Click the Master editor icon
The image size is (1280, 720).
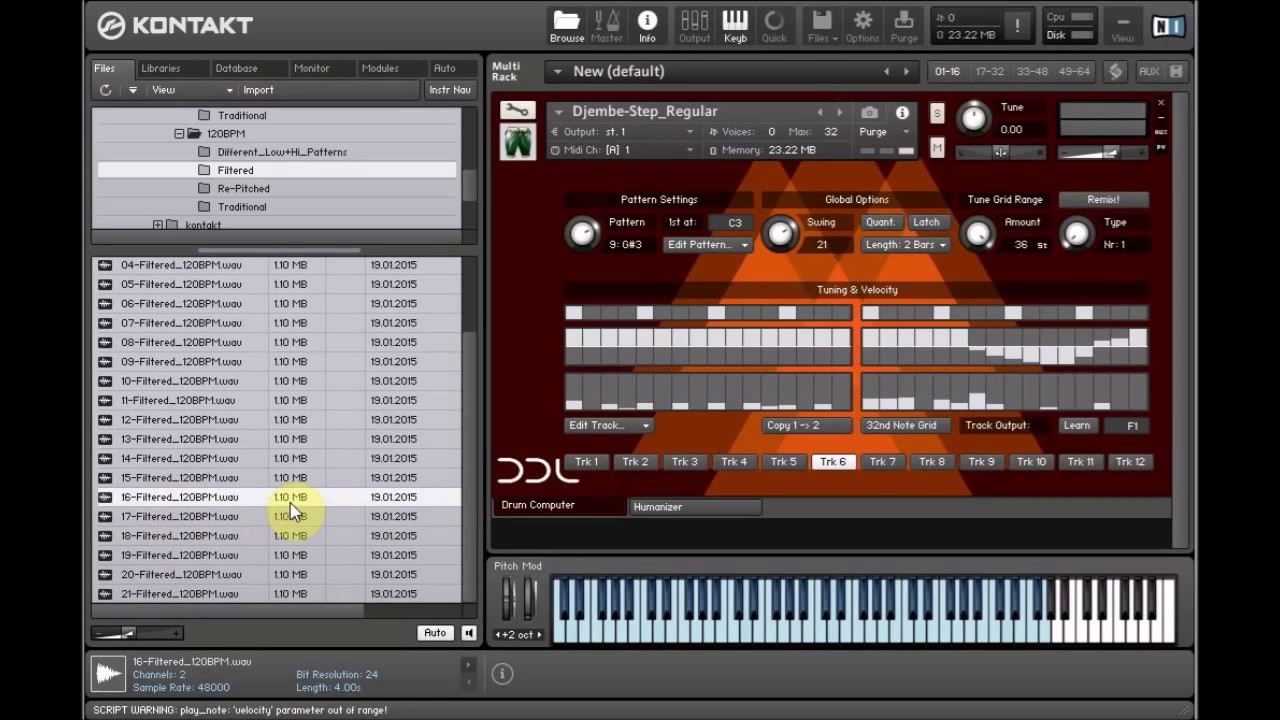[606, 25]
